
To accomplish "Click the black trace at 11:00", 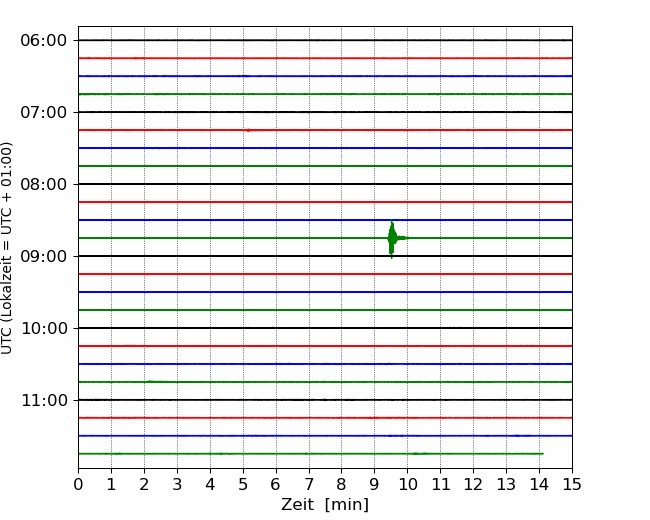I will [325, 400].
